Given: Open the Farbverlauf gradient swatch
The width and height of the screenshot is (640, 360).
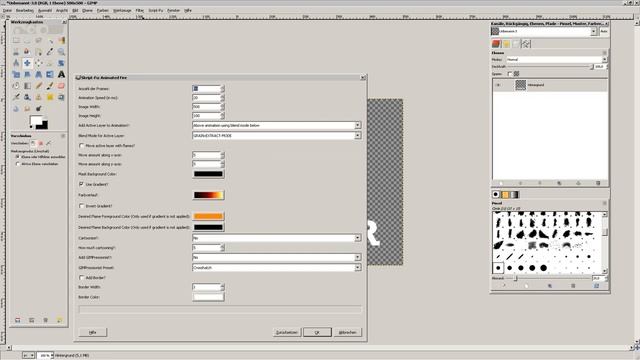Looking at the screenshot, I should (x=208, y=195).
